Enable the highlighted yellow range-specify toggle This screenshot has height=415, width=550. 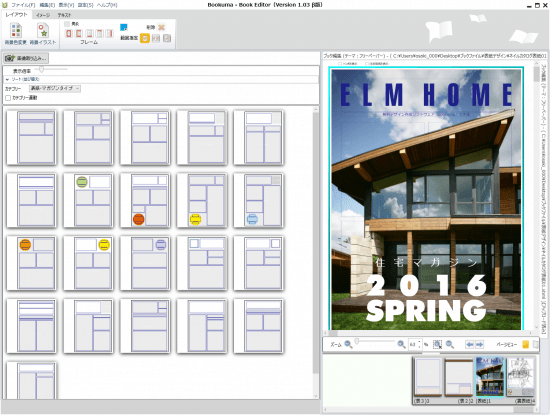pos(145,38)
